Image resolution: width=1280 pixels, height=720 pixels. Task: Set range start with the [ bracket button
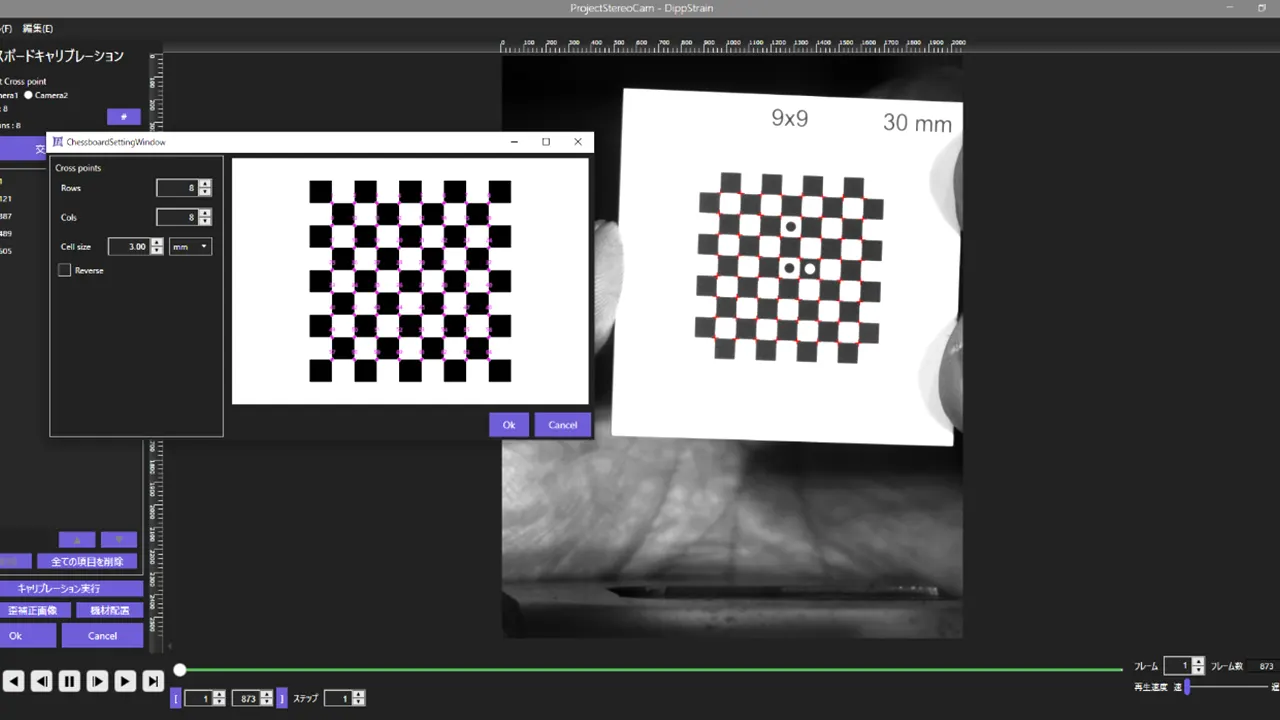[x=177, y=698]
